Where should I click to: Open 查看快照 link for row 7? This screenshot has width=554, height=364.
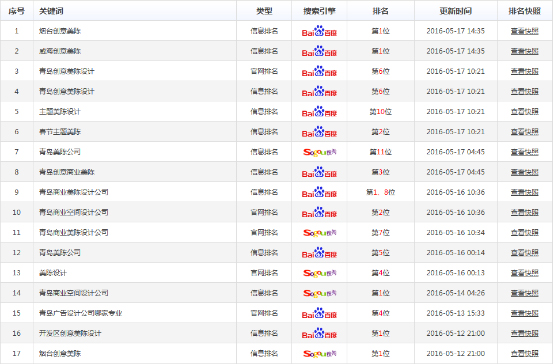[x=525, y=152]
